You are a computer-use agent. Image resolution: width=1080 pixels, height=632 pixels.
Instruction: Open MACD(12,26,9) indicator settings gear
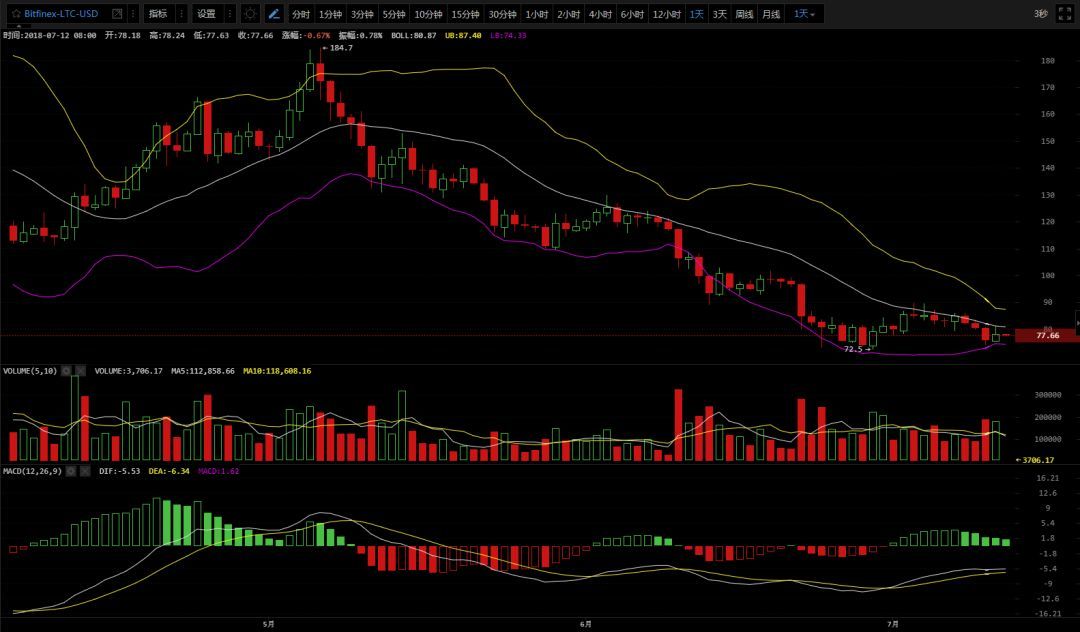[x=71, y=472]
